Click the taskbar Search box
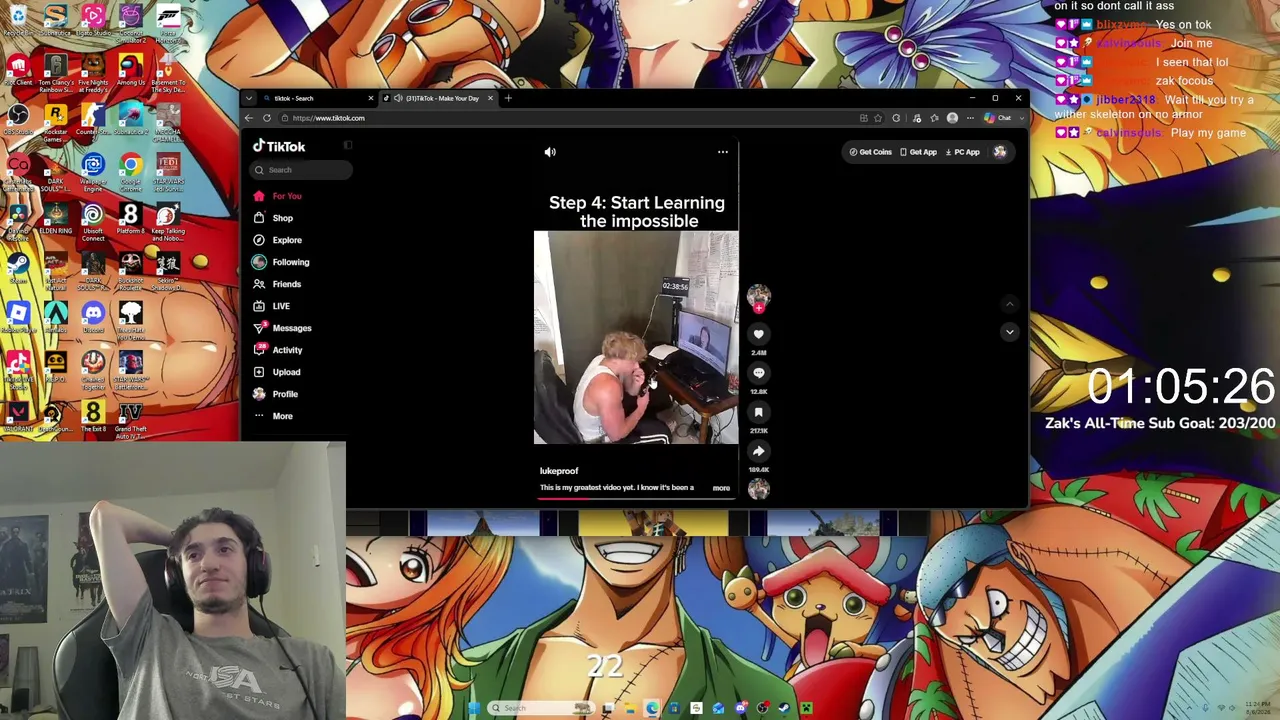Screen dimensions: 1280x720 [540, 708]
